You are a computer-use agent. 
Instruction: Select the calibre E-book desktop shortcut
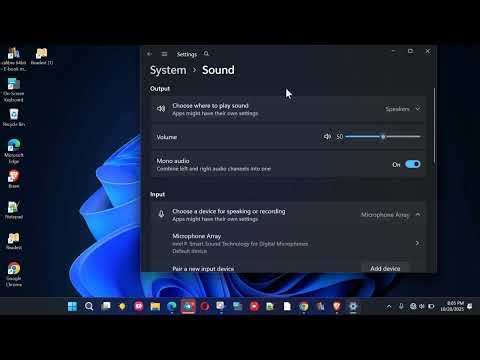tap(14, 59)
